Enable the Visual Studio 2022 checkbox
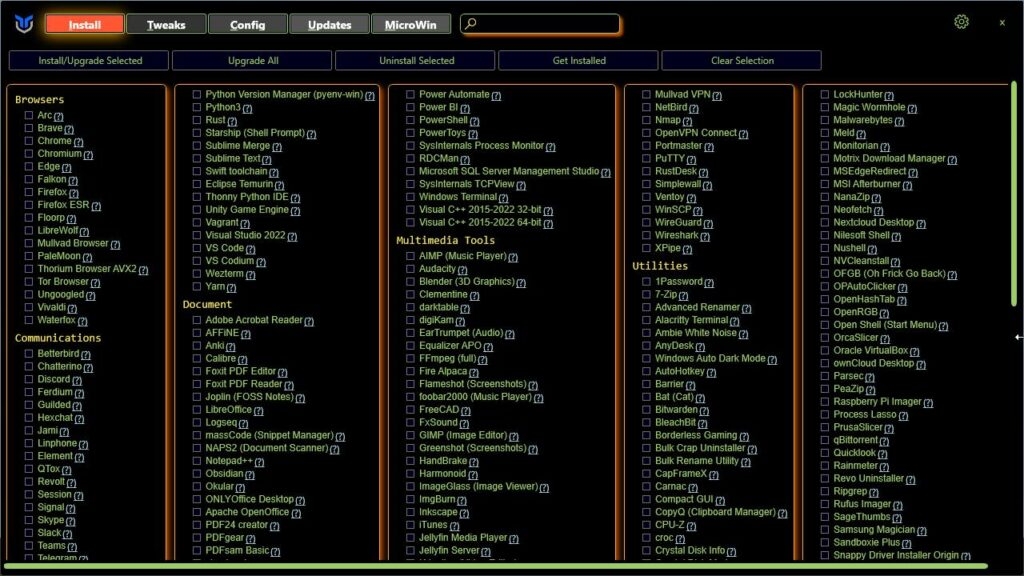 (197, 235)
